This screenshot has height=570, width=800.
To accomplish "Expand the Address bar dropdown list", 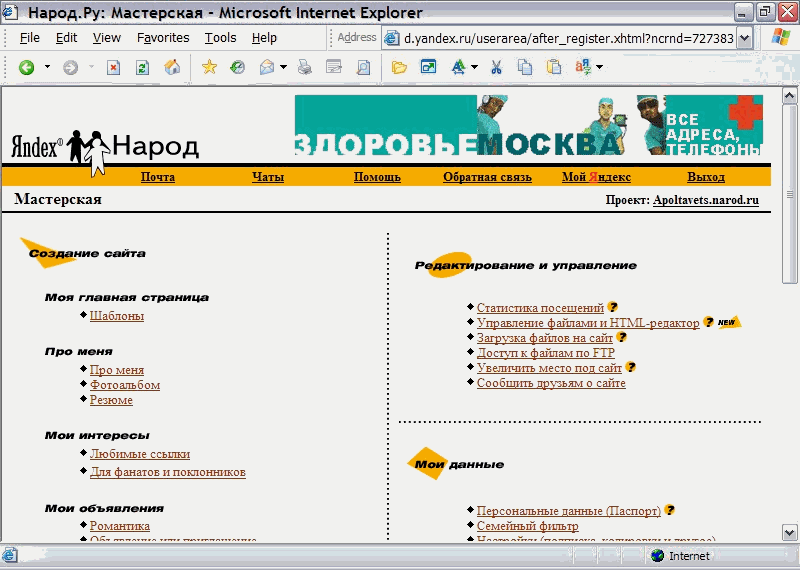I will click(x=745, y=38).
